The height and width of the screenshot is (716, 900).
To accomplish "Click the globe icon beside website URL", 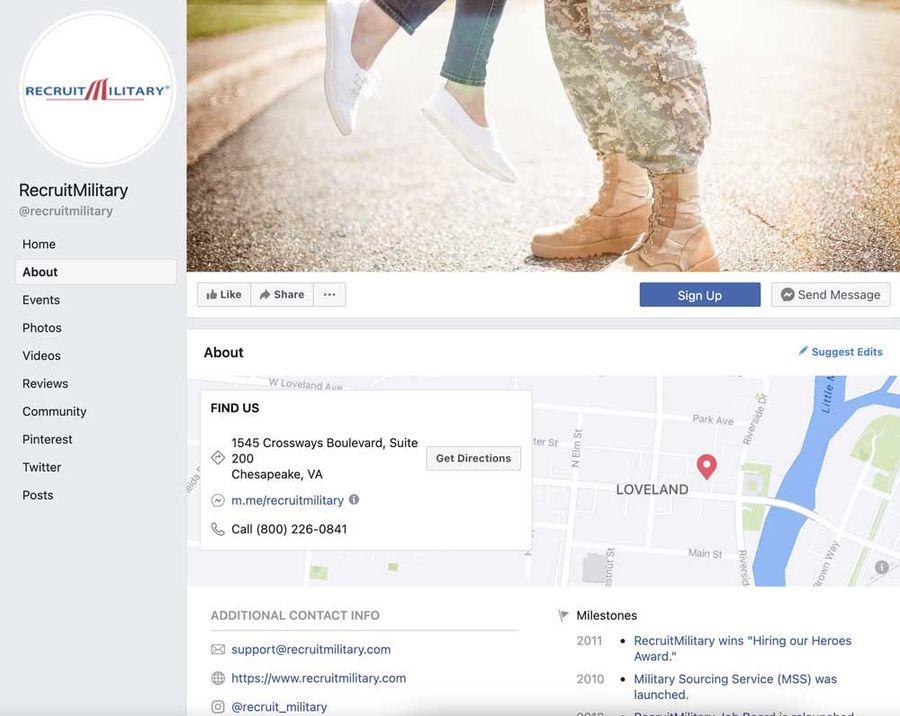I will [x=218, y=678].
